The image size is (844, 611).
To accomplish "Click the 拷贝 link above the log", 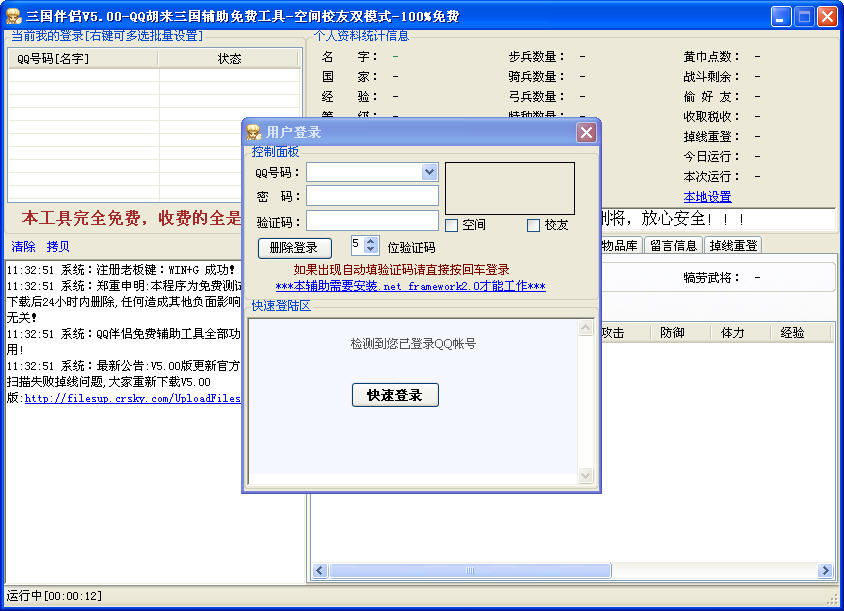I will coord(58,247).
